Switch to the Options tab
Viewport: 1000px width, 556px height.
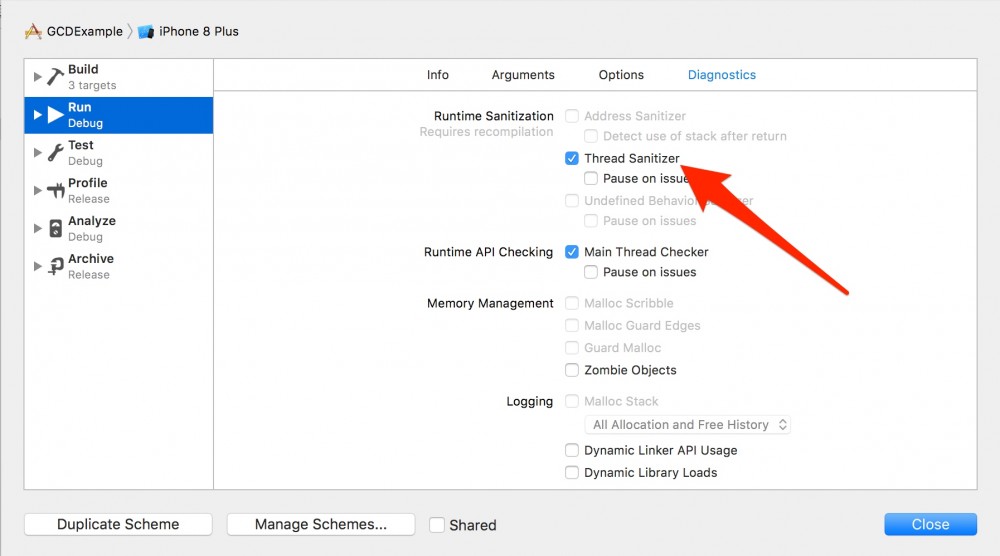[x=621, y=75]
